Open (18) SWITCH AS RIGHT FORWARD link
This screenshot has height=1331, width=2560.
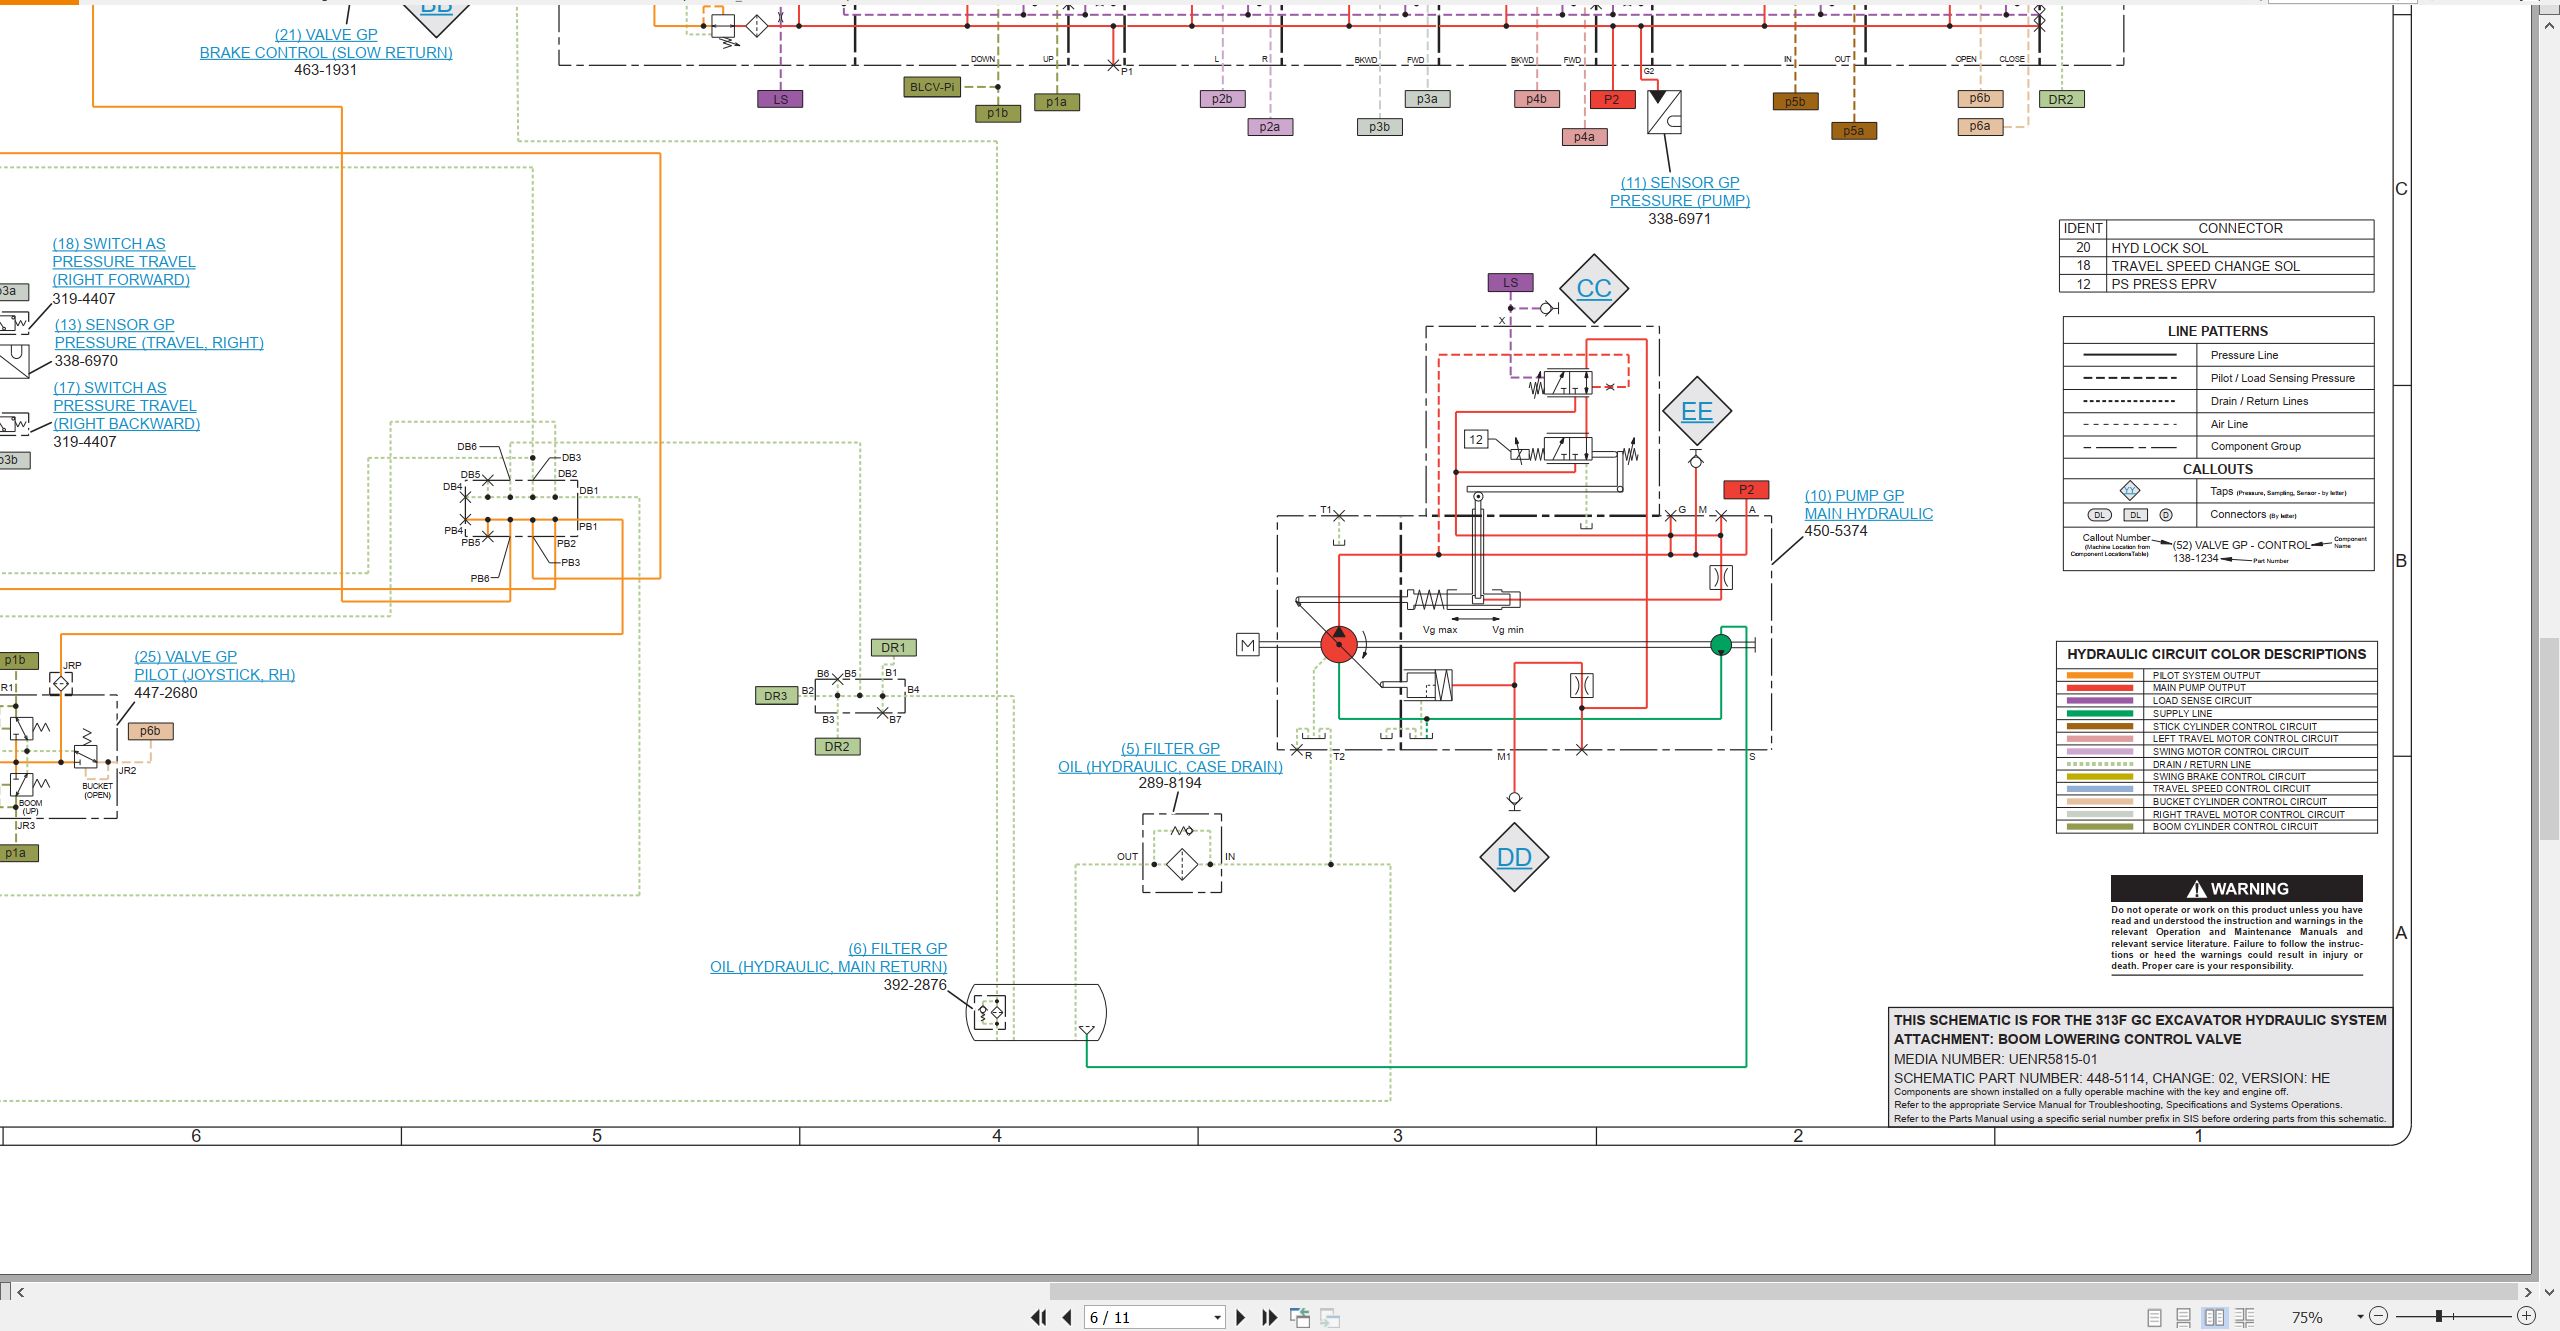click(x=124, y=261)
